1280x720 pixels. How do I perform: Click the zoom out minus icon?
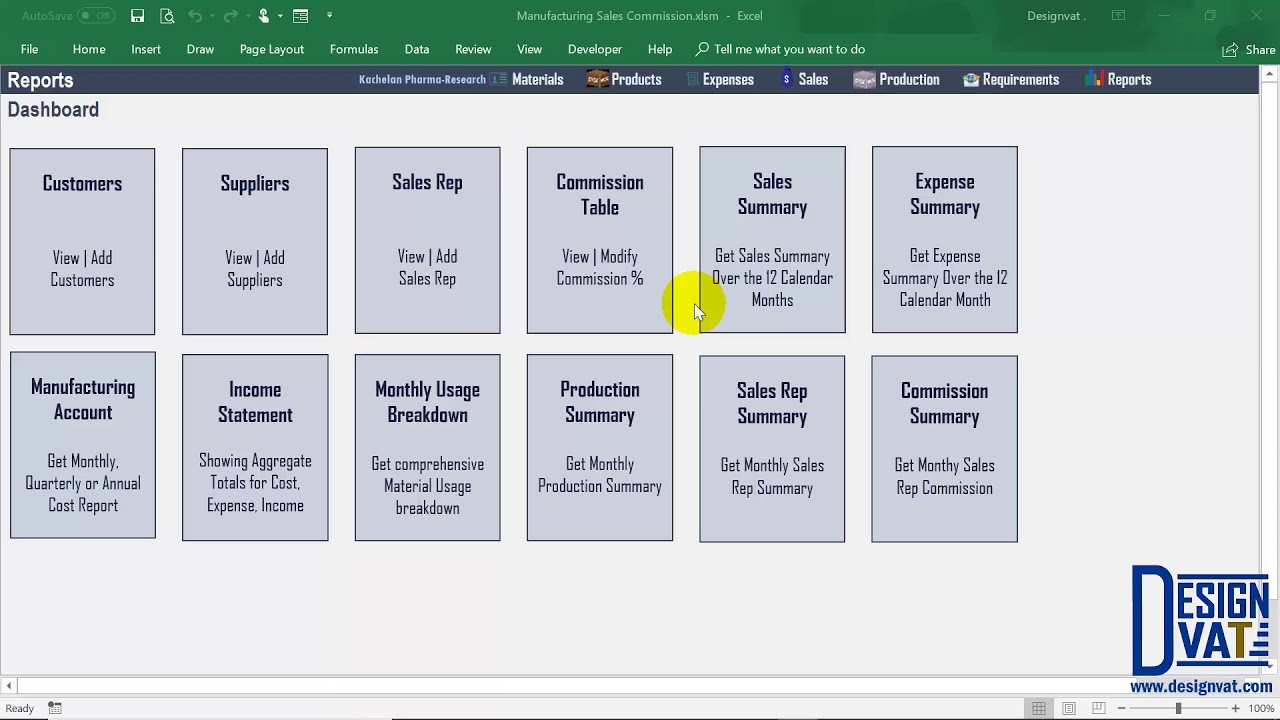1121,708
